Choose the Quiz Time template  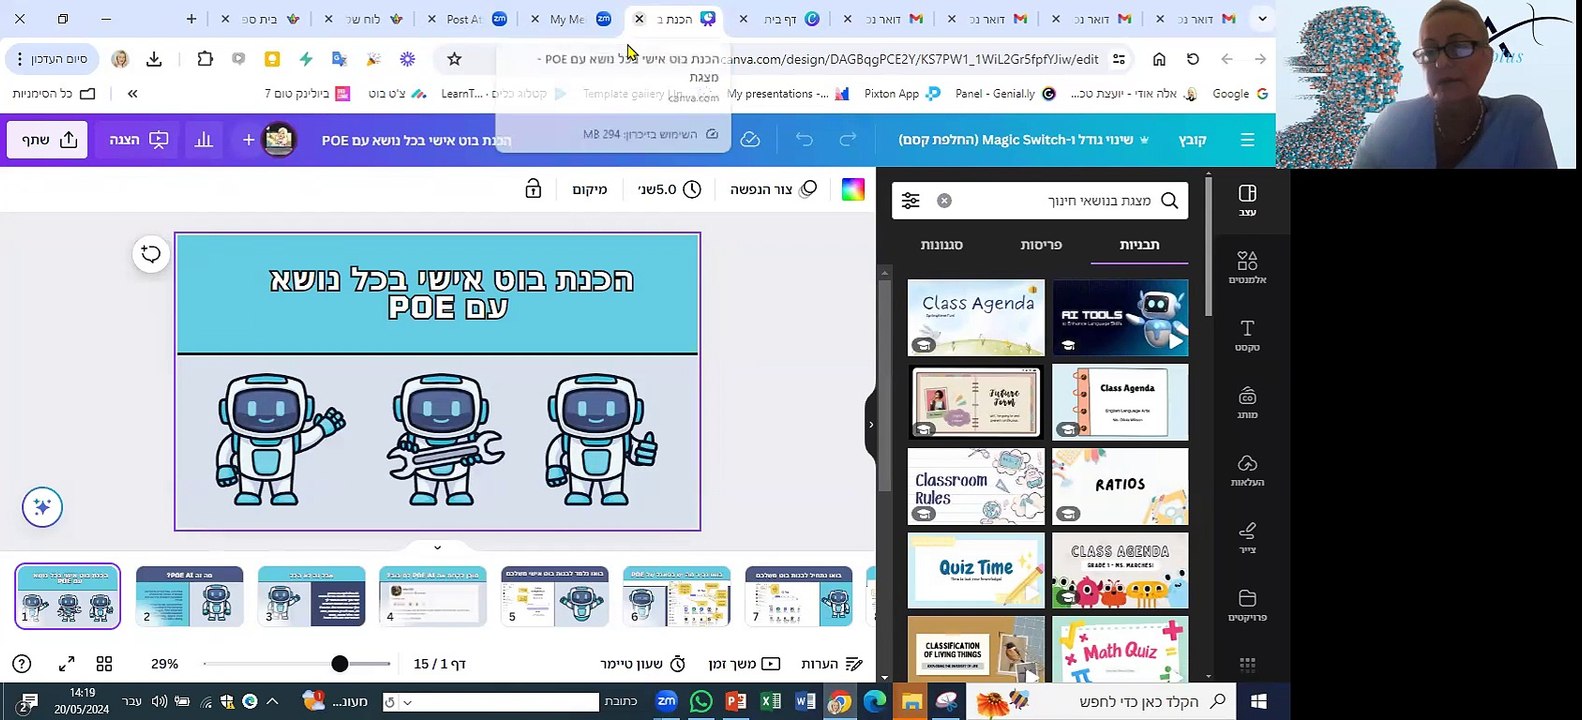[976, 570]
